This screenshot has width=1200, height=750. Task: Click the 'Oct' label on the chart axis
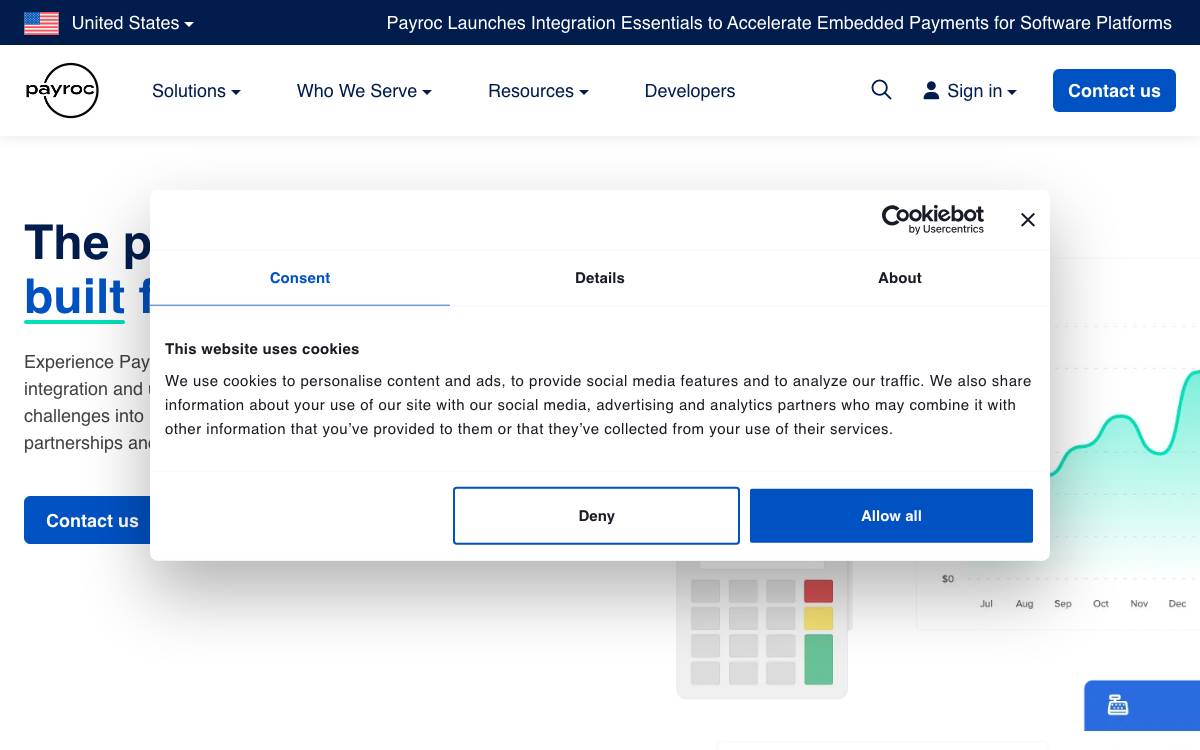1101,604
